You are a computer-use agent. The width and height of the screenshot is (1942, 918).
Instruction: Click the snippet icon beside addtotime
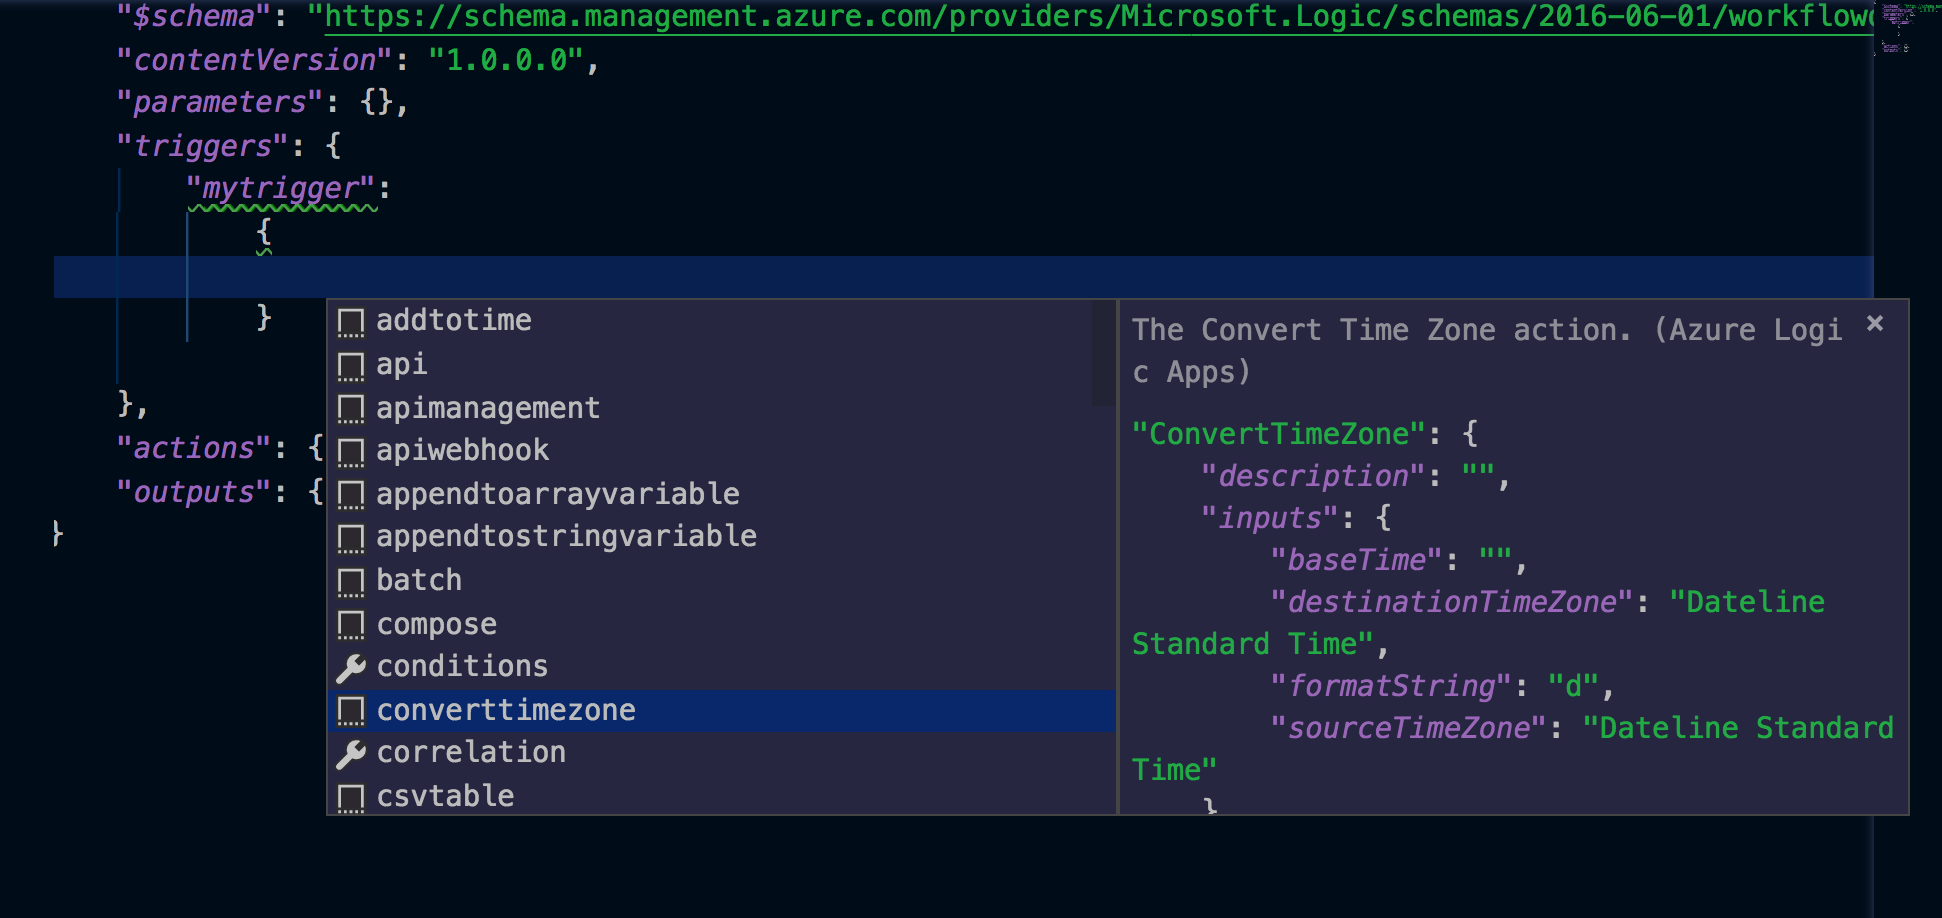click(x=351, y=322)
